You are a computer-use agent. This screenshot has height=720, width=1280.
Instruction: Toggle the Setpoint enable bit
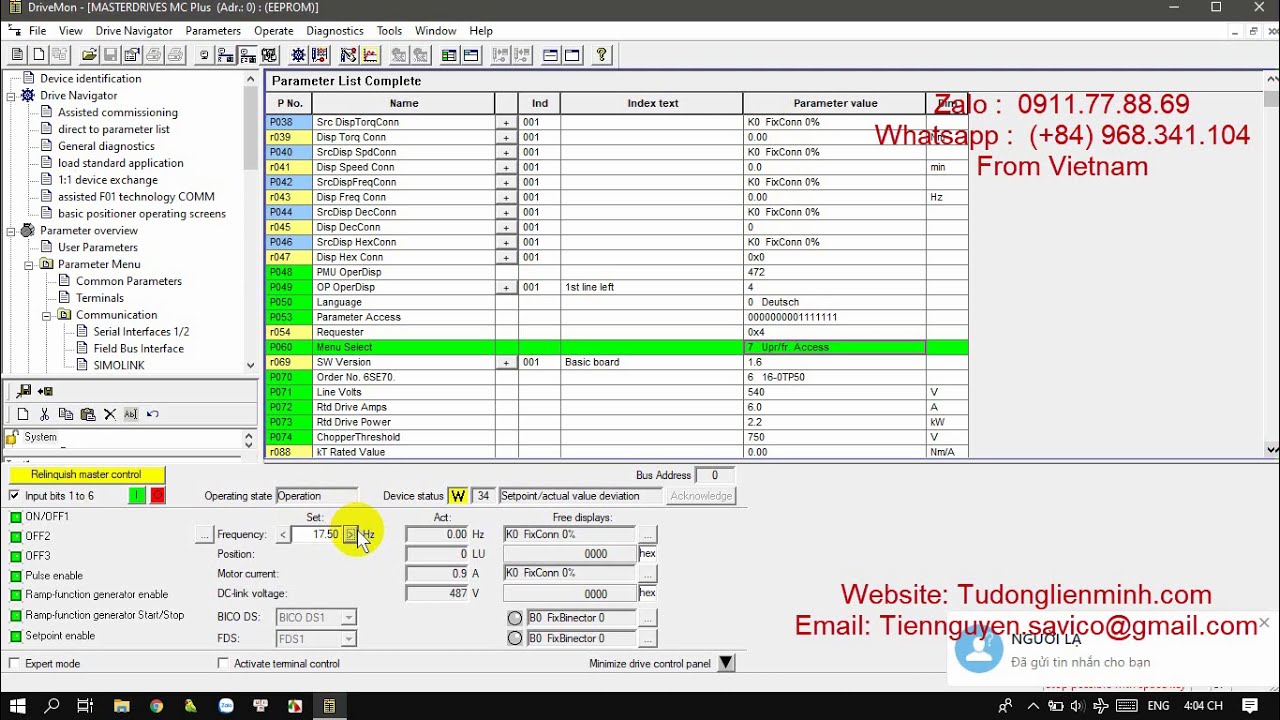pyautogui.click(x=15, y=636)
